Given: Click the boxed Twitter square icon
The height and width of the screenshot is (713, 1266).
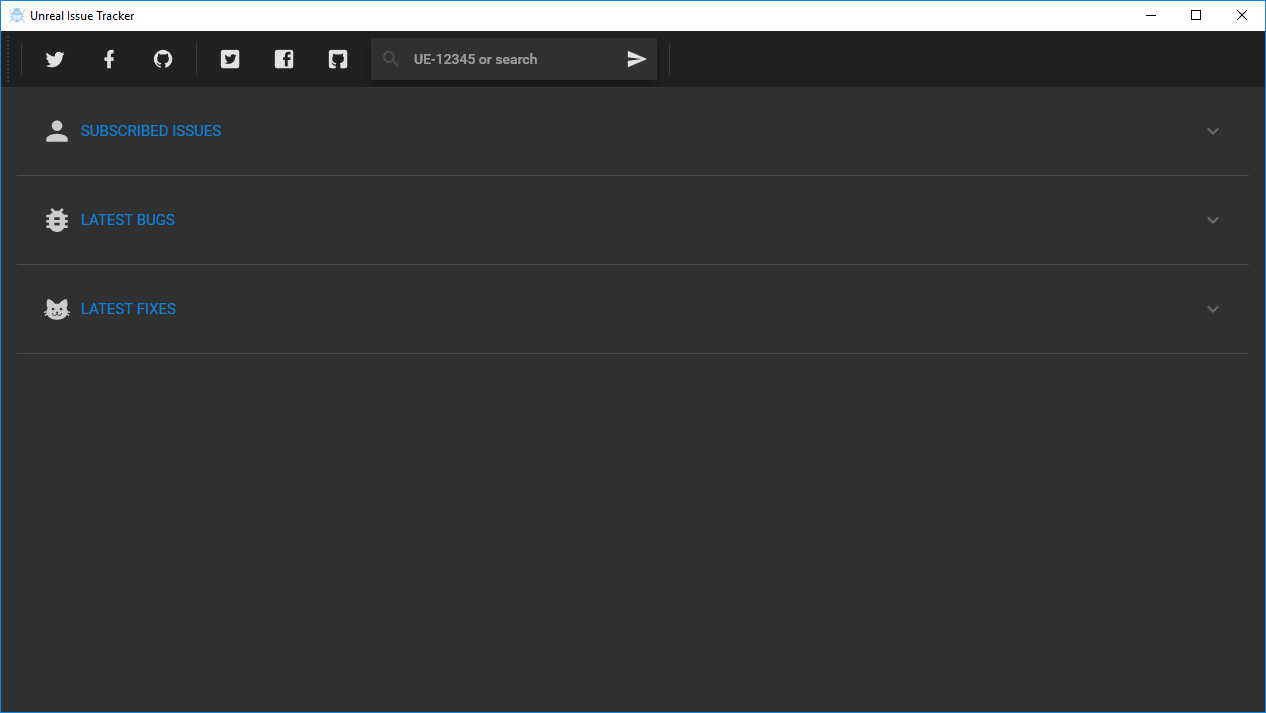Looking at the screenshot, I should click(x=230, y=59).
